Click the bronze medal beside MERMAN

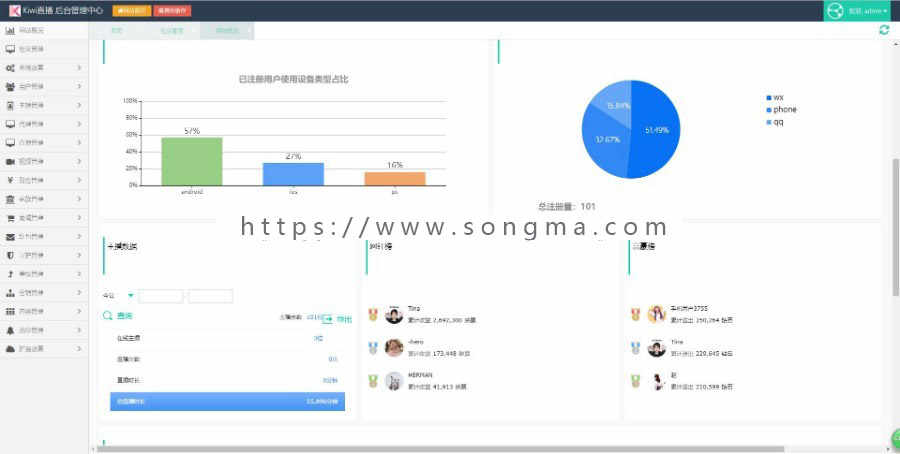tap(373, 381)
